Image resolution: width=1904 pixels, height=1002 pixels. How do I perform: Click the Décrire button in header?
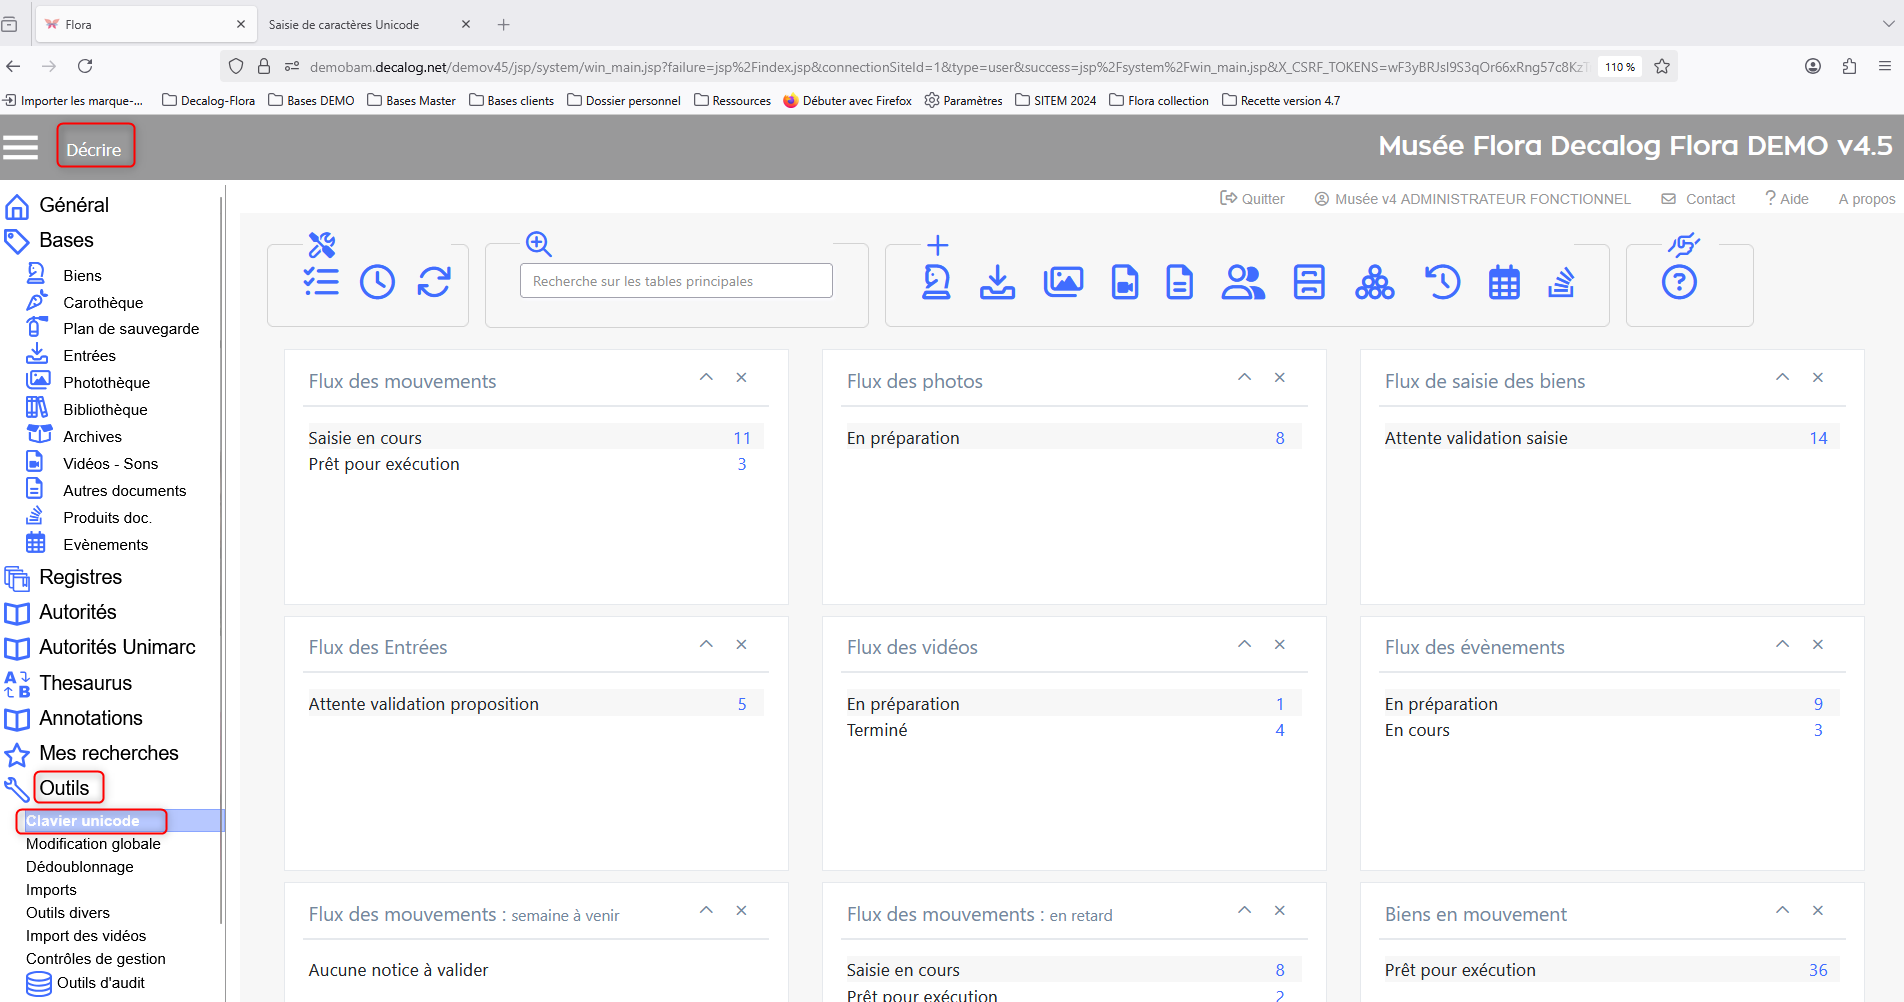point(94,149)
